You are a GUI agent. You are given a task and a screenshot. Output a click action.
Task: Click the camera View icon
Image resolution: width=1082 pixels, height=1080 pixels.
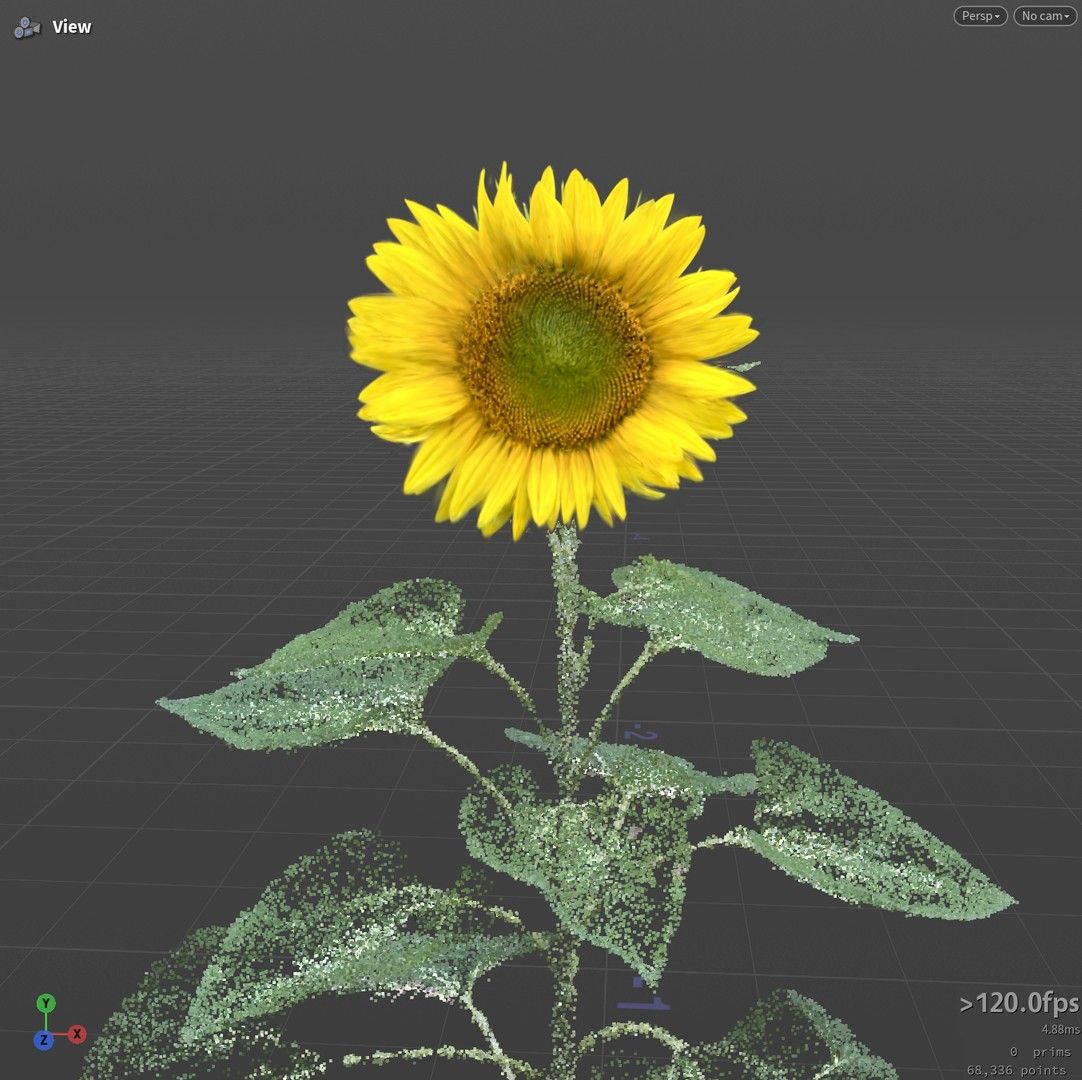point(27,28)
